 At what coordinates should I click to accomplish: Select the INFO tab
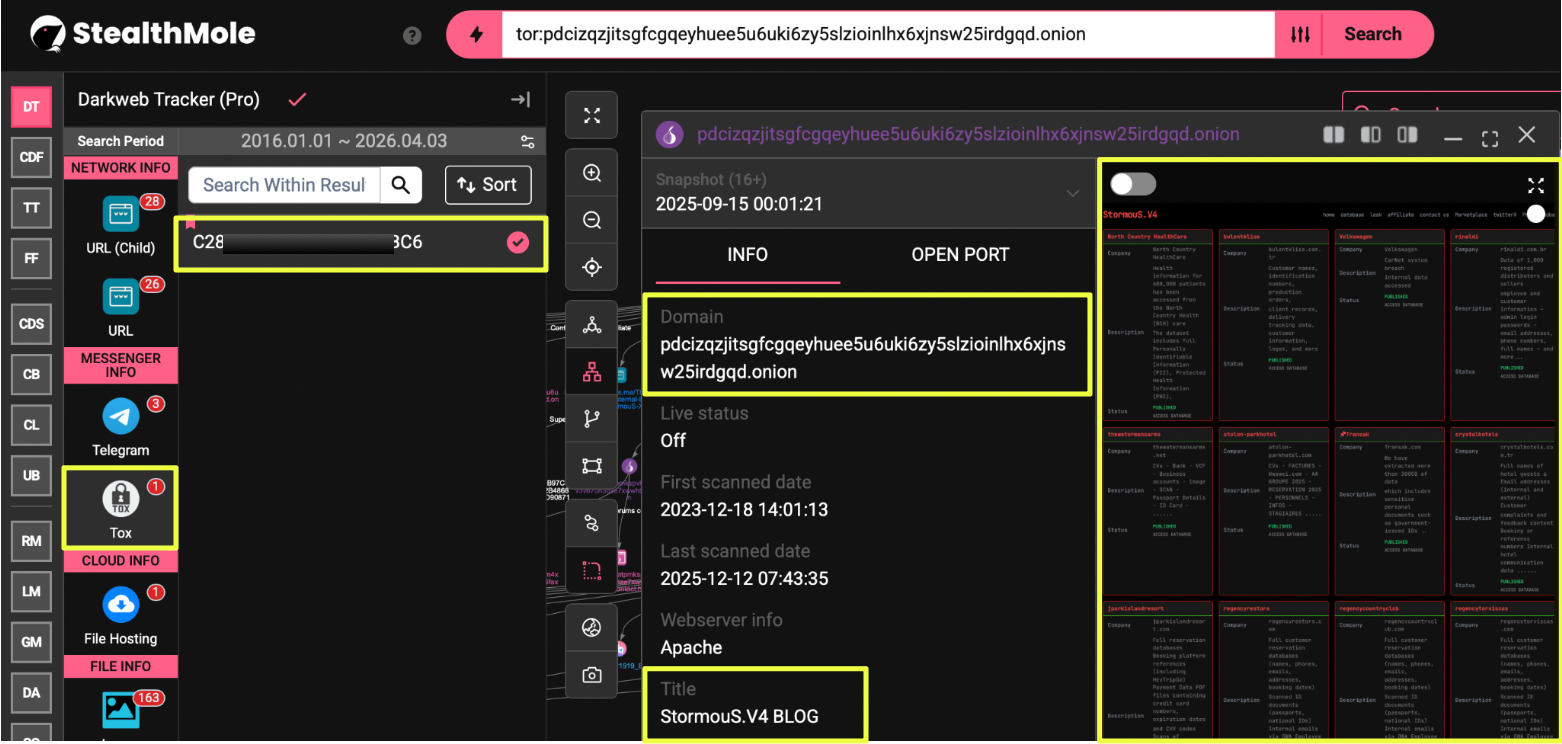pos(747,255)
